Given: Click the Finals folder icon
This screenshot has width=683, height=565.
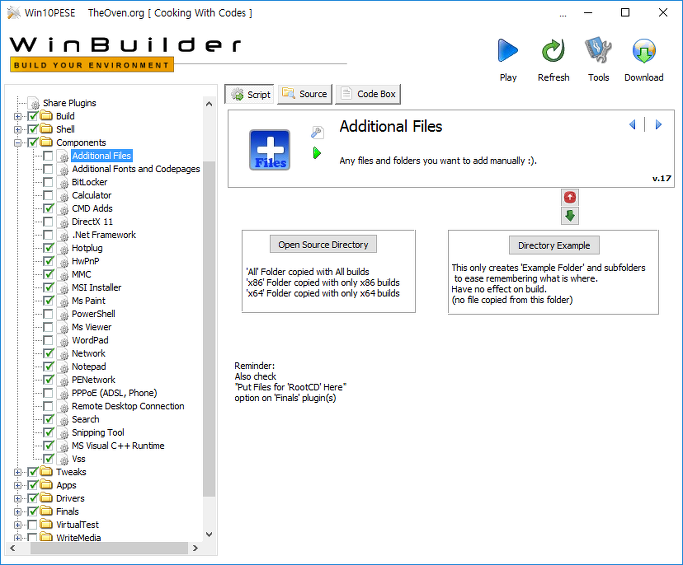Looking at the screenshot, I should (x=47, y=511).
